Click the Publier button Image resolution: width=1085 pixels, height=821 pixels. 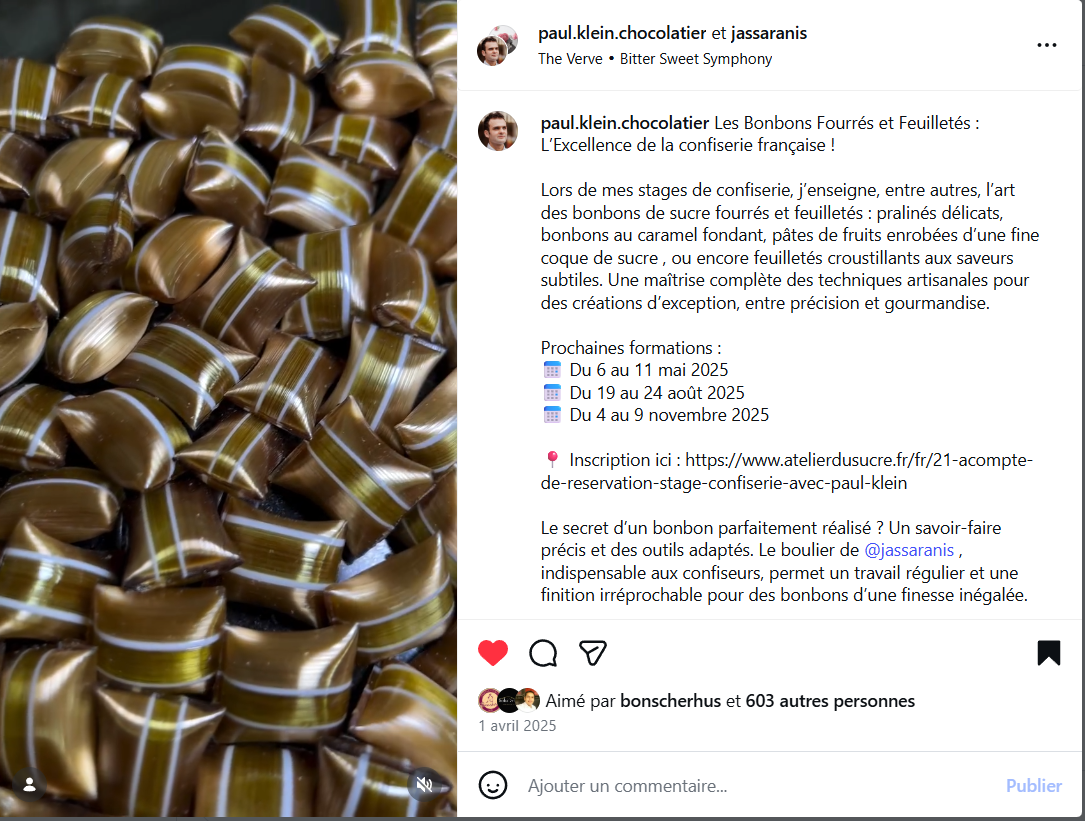[1033, 786]
